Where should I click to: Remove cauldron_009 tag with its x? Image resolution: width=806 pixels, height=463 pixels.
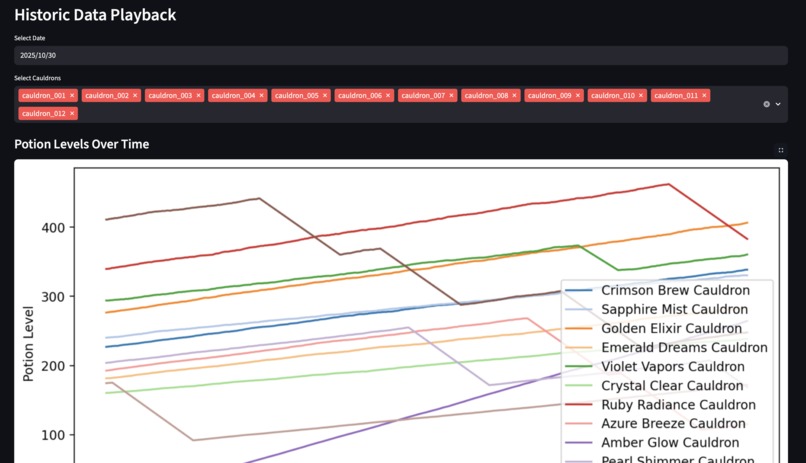(578, 96)
